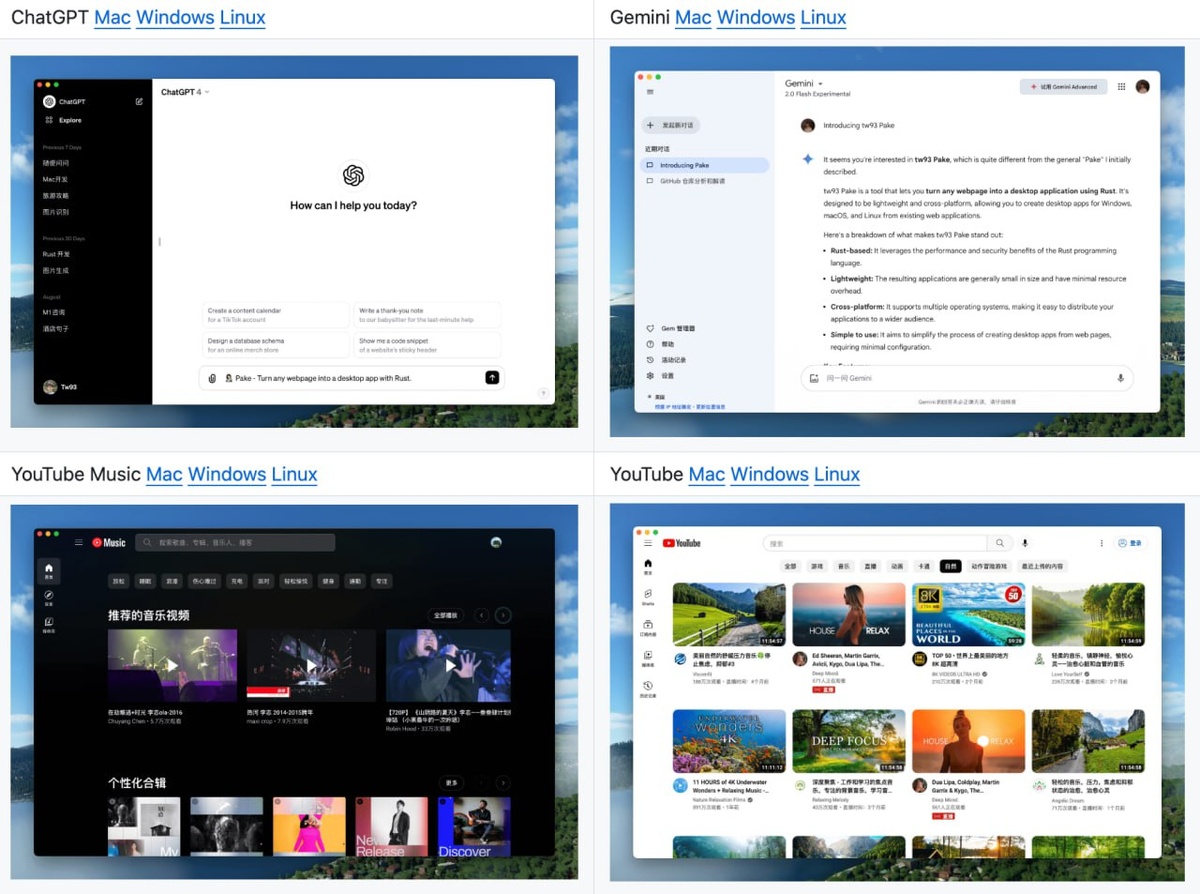
Task: Open the settings gear in Gemini sidebar
Action: tap(651, 376)
